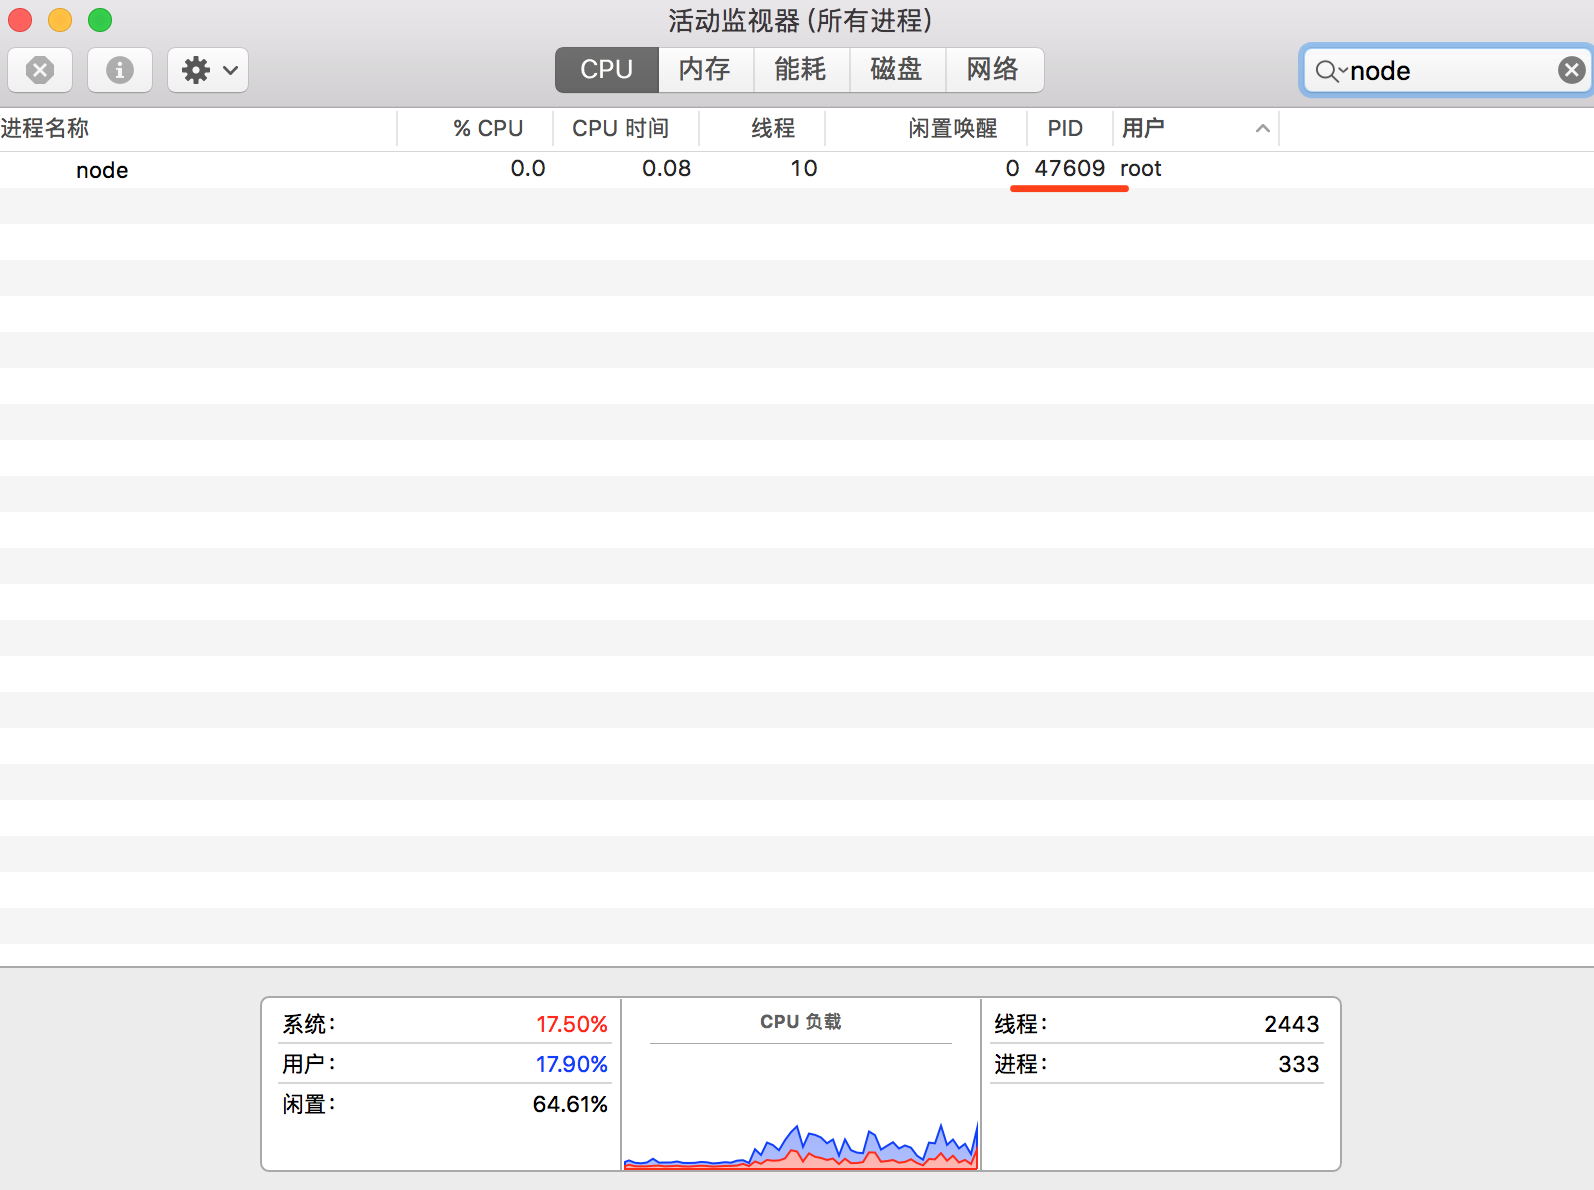Click the 闲置 percentage 64.61%
Image resolution: width=1594 pixels, height=1190 pixels.
coord(570,1104)
